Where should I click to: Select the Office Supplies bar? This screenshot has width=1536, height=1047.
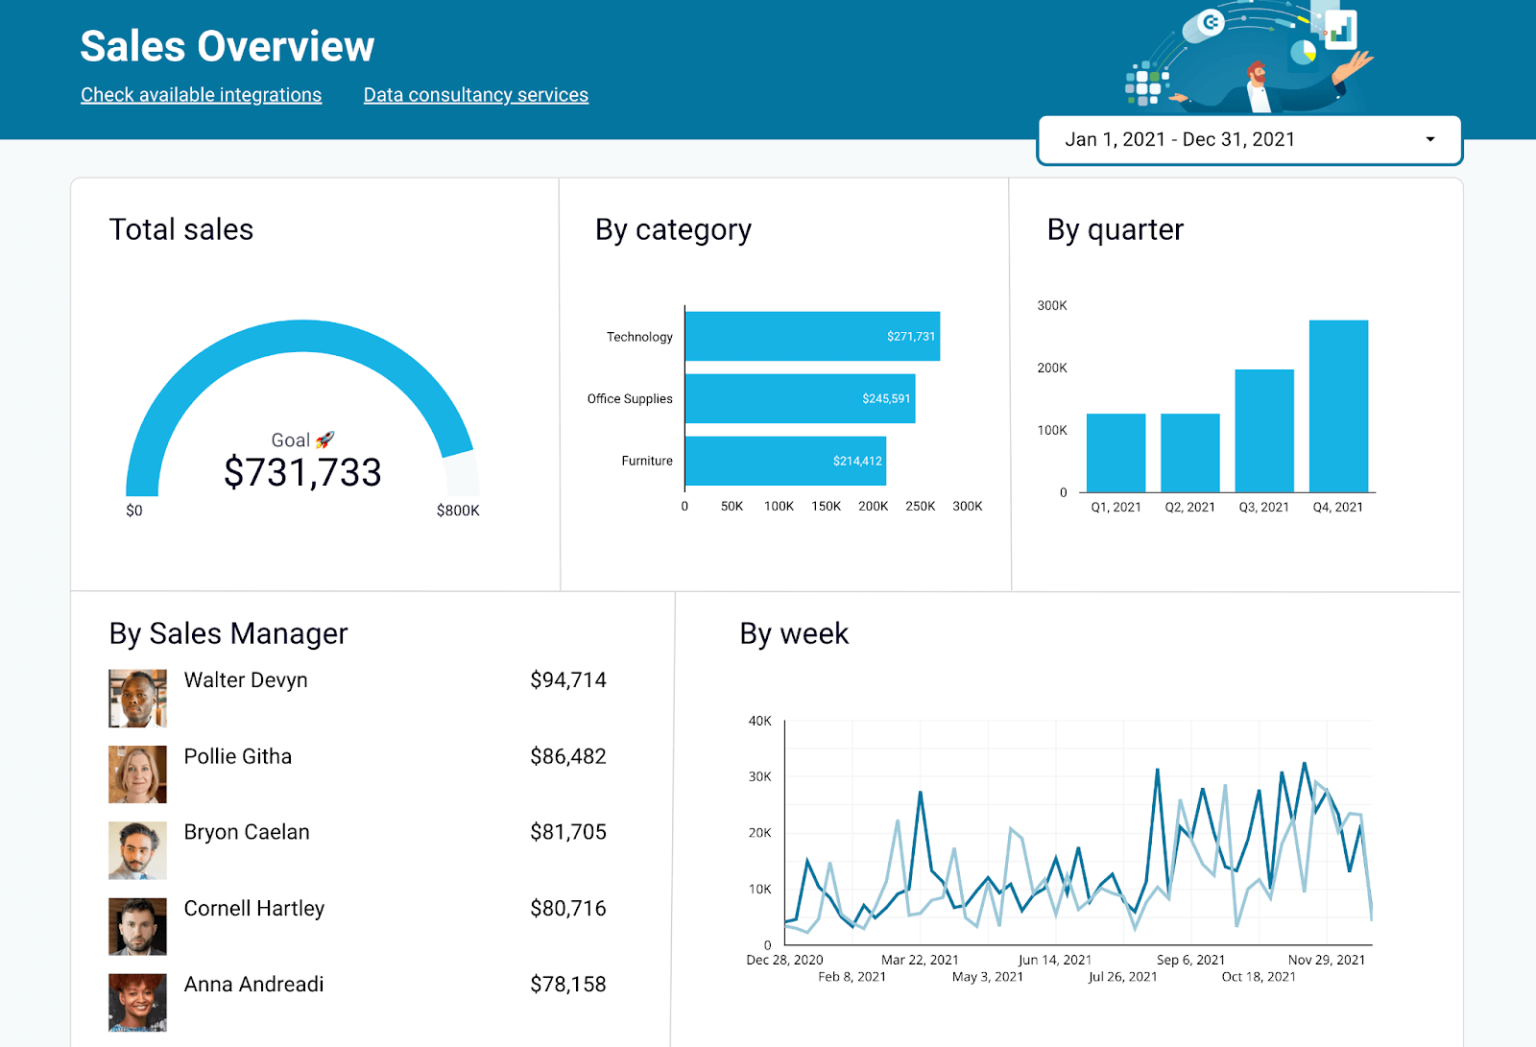click(x=800, y=399)
